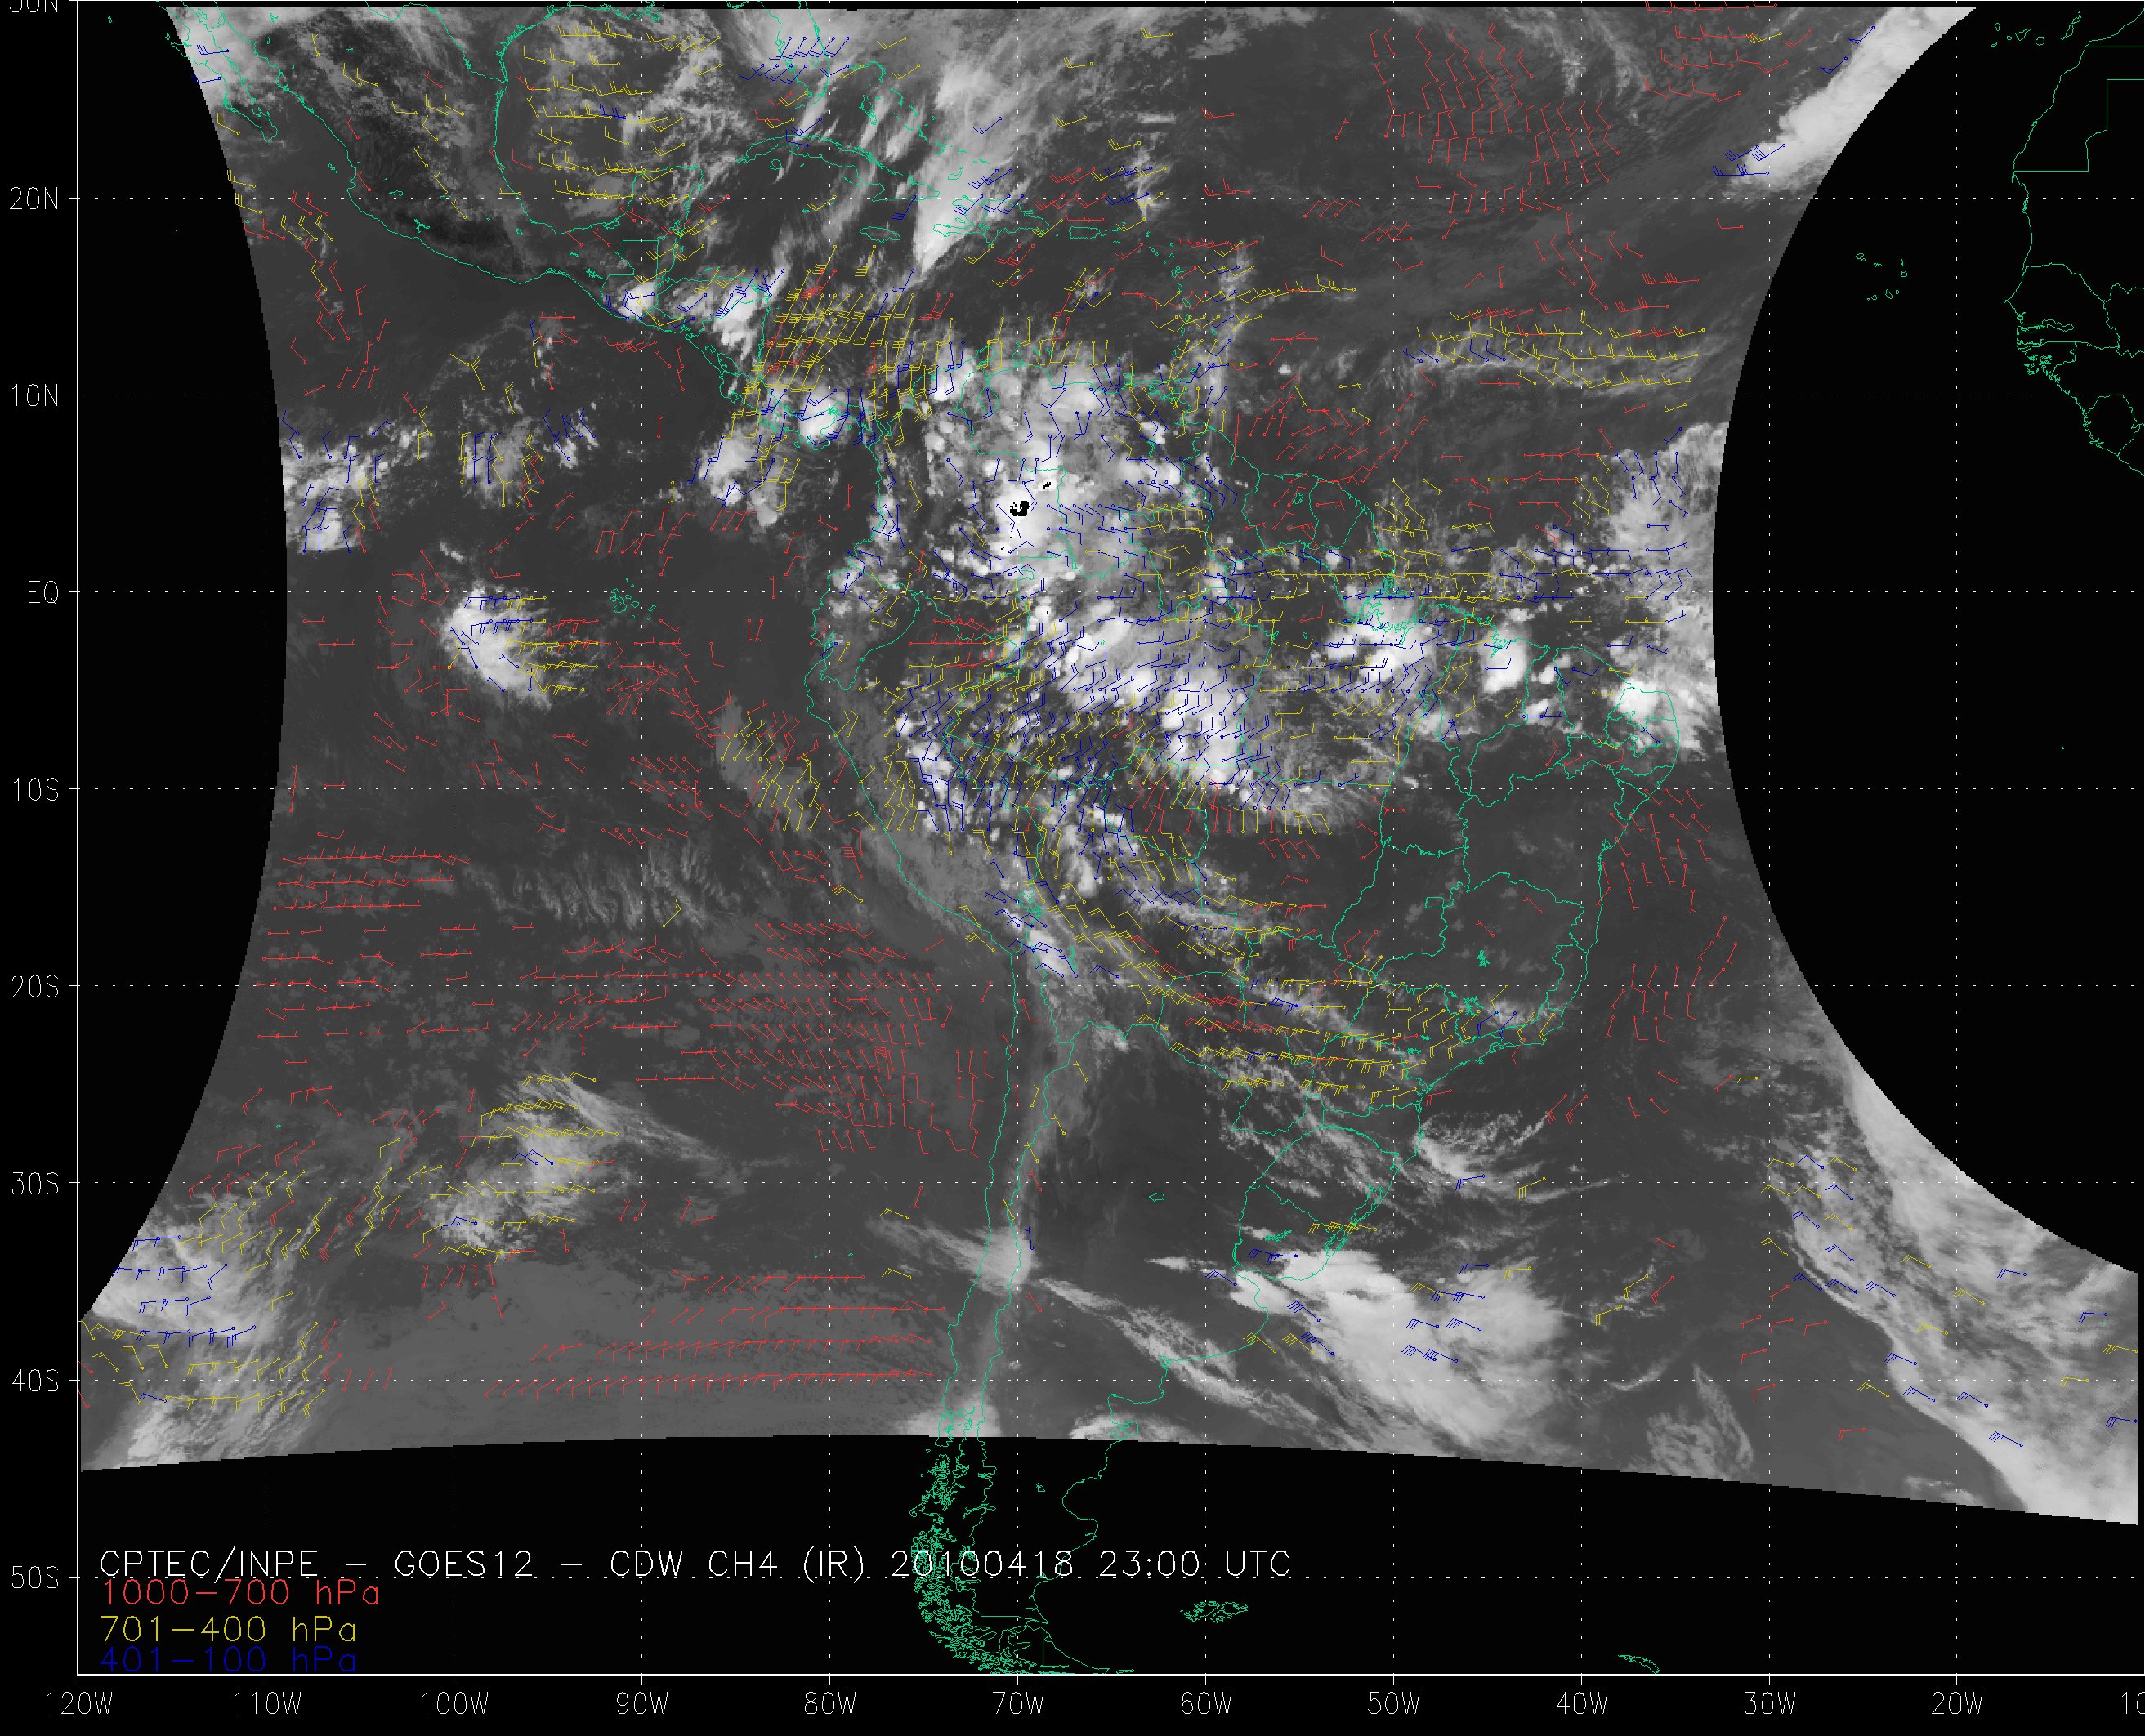Viewport: 2145px width, 1736px height.
Task: Click the 20W longitude axis label
Action: (1957, 1704)
